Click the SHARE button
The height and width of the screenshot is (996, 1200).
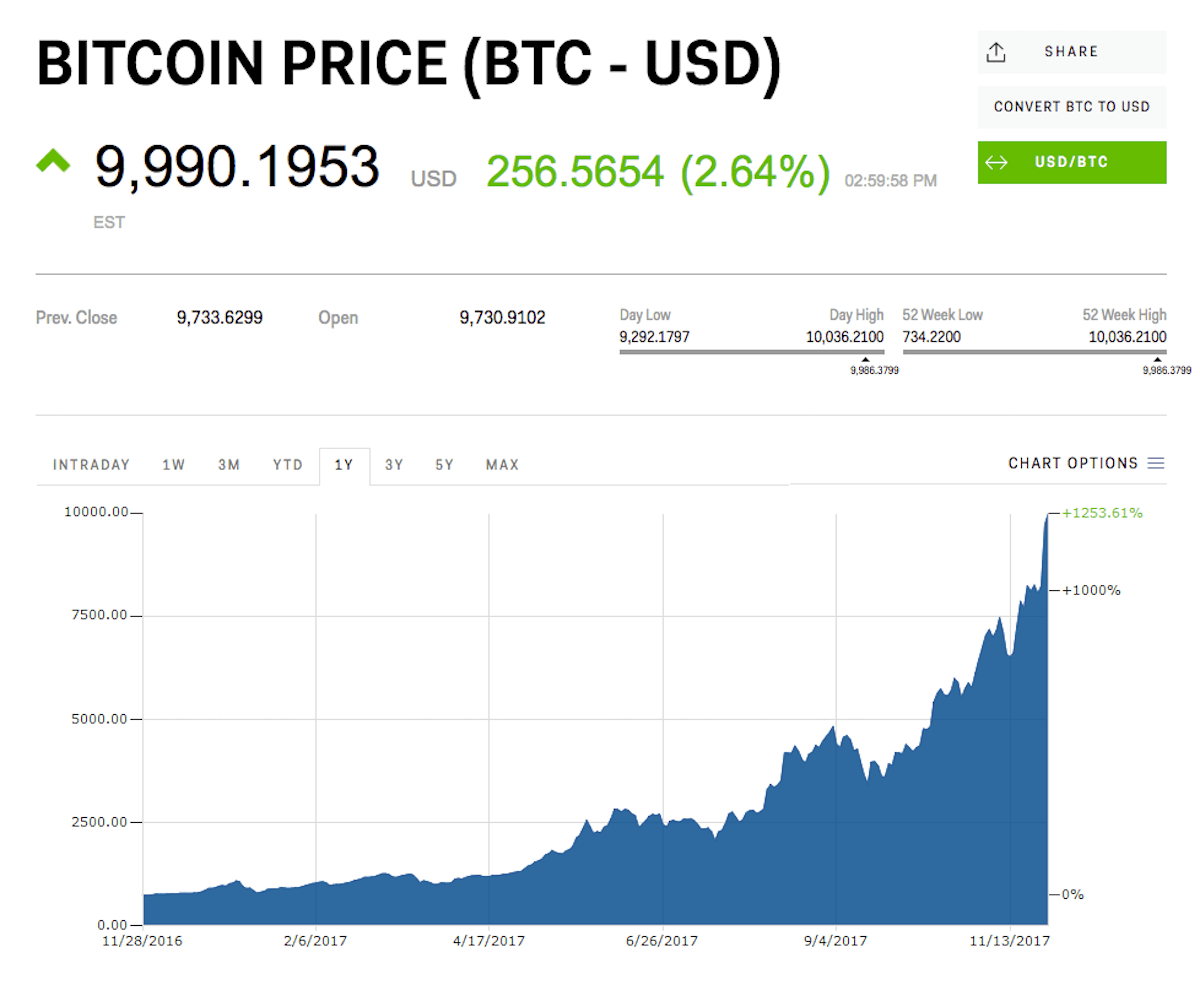click(x=1072, y=52)
